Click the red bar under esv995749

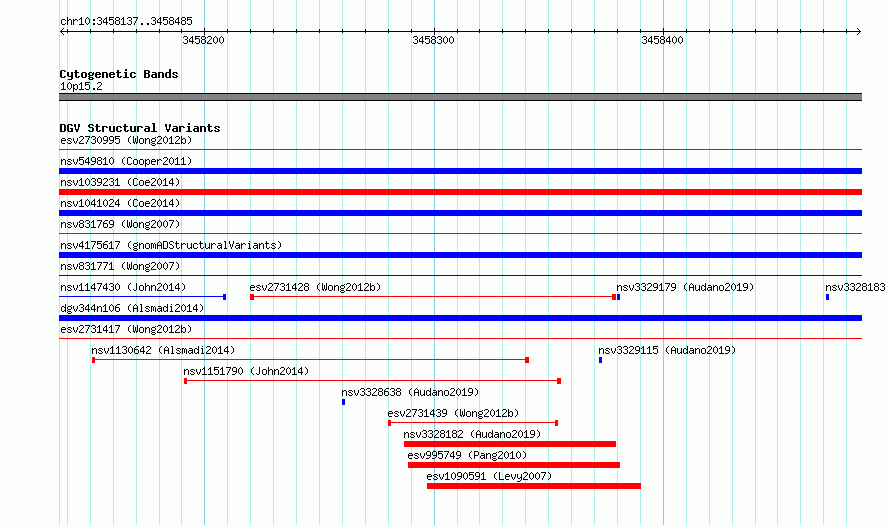(514, 465)
